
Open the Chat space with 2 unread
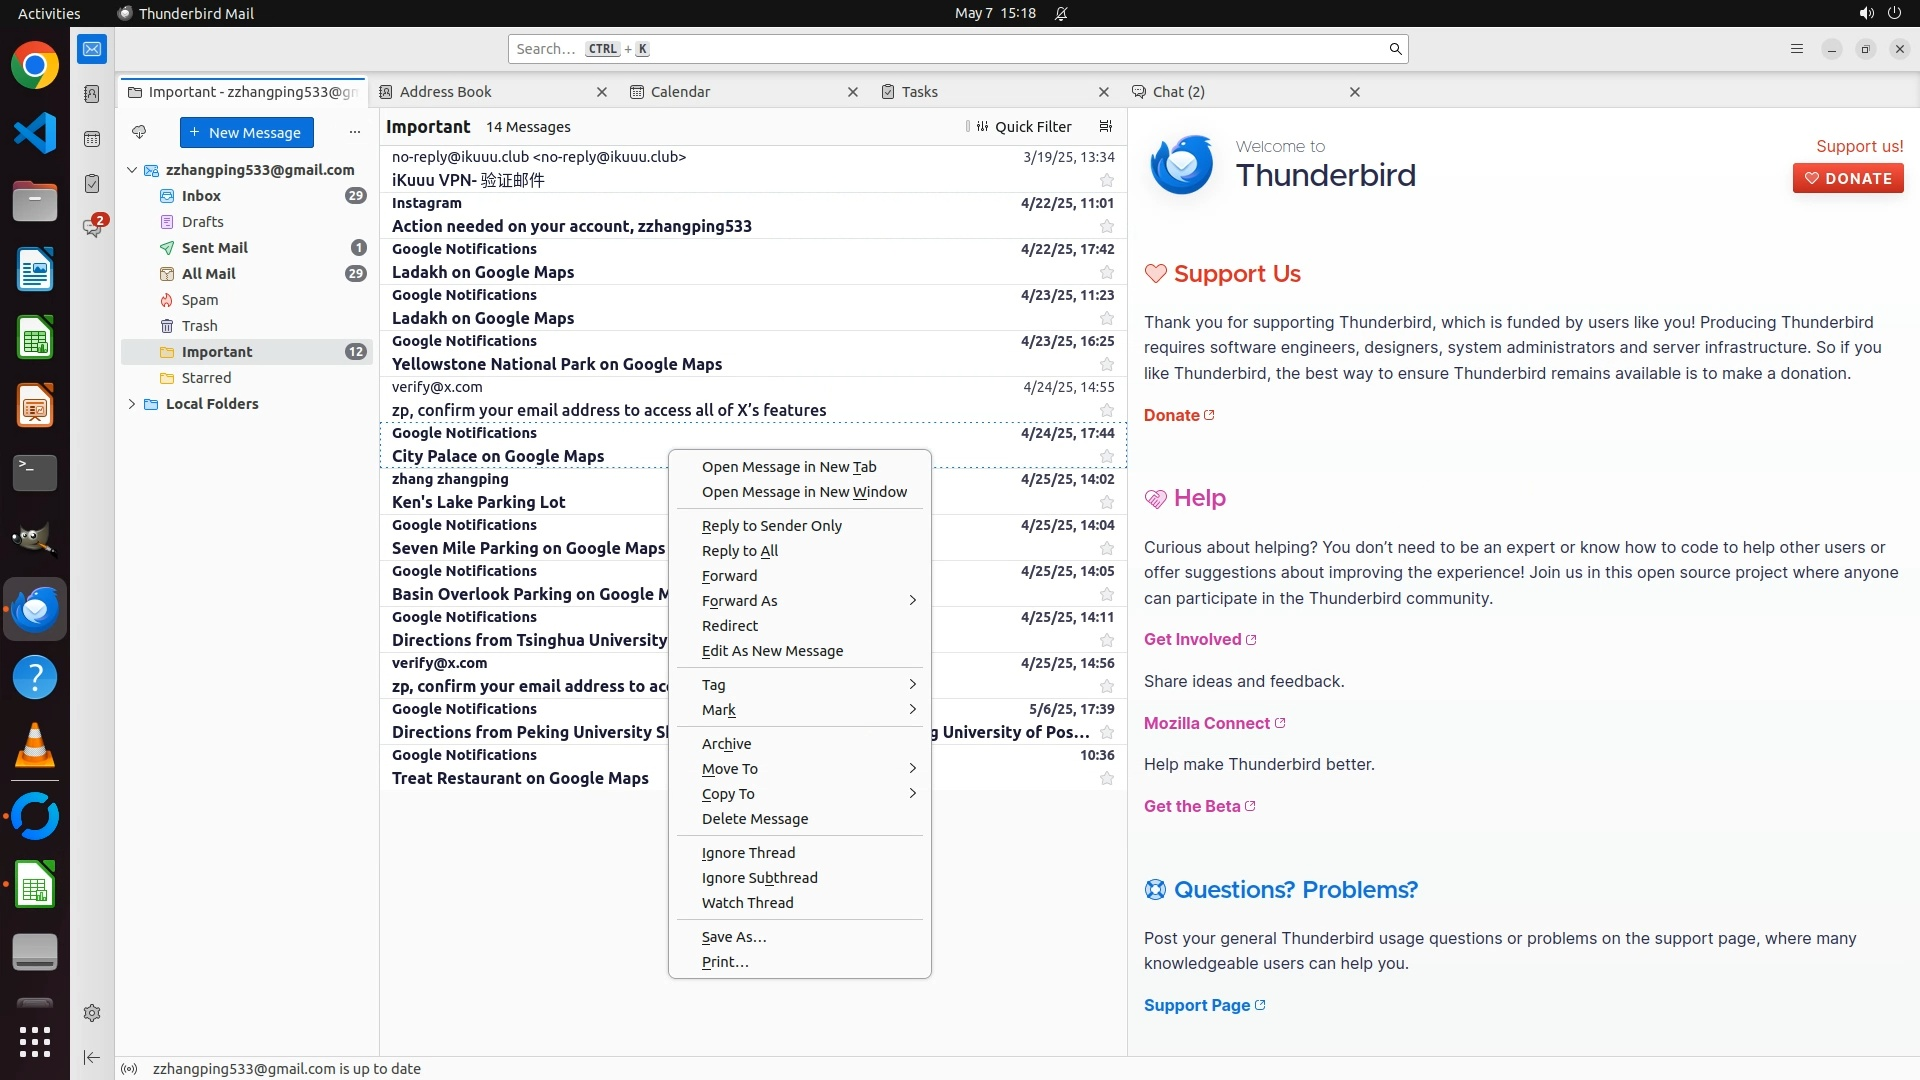(x=92, y=228)
